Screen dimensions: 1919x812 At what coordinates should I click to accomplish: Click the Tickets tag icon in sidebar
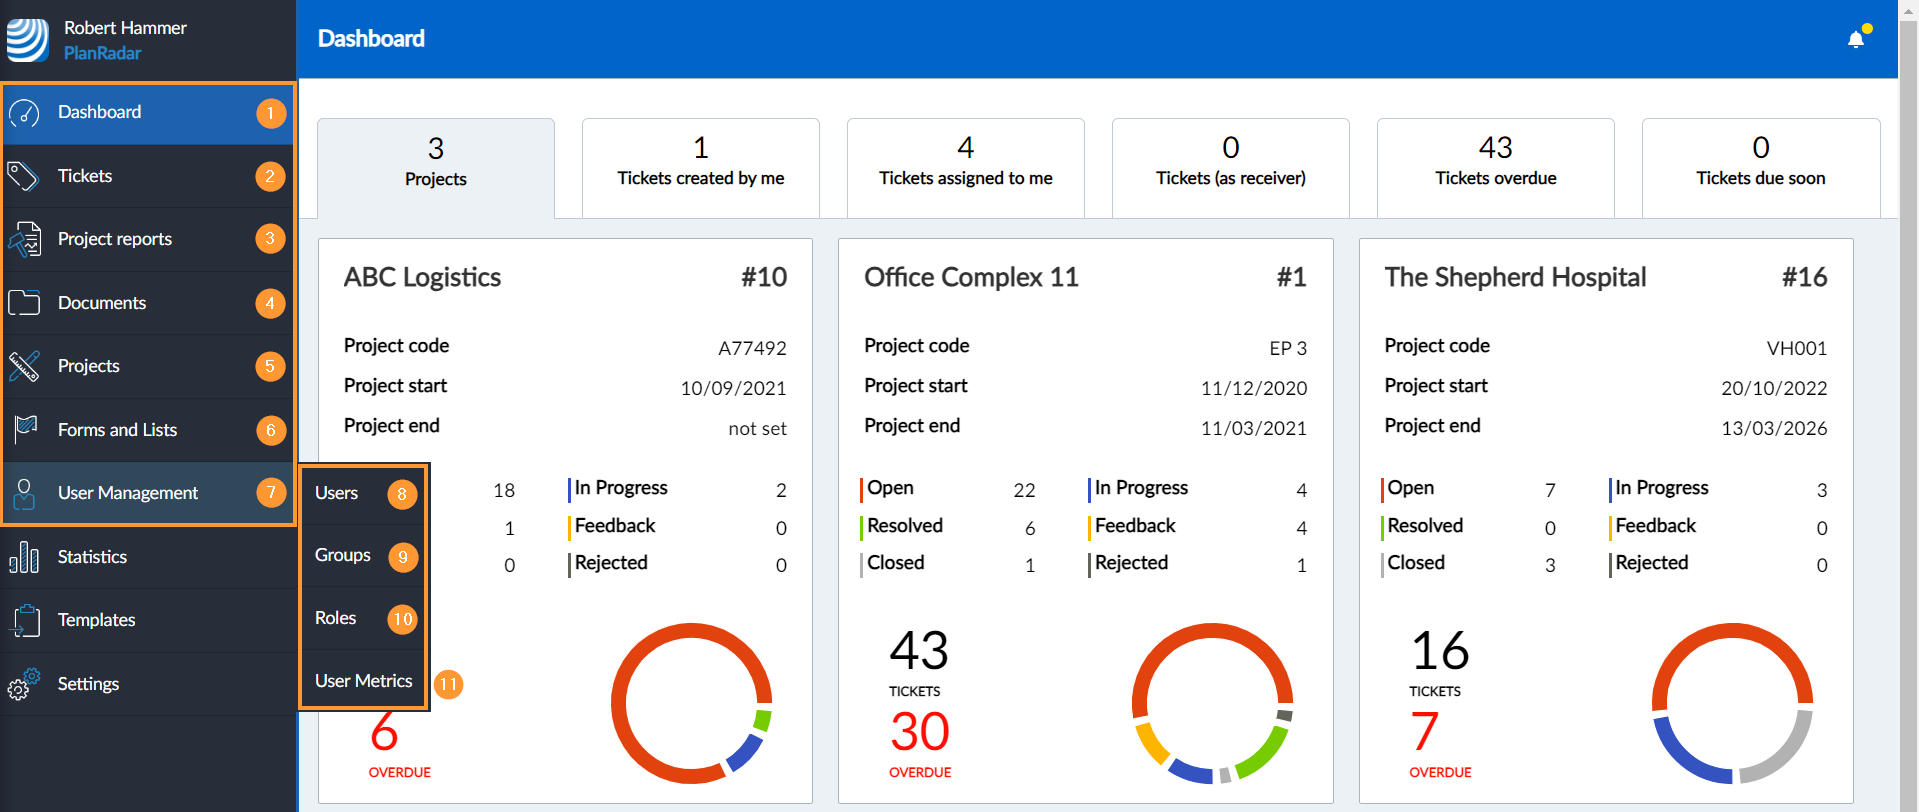(x=24, y=176)
